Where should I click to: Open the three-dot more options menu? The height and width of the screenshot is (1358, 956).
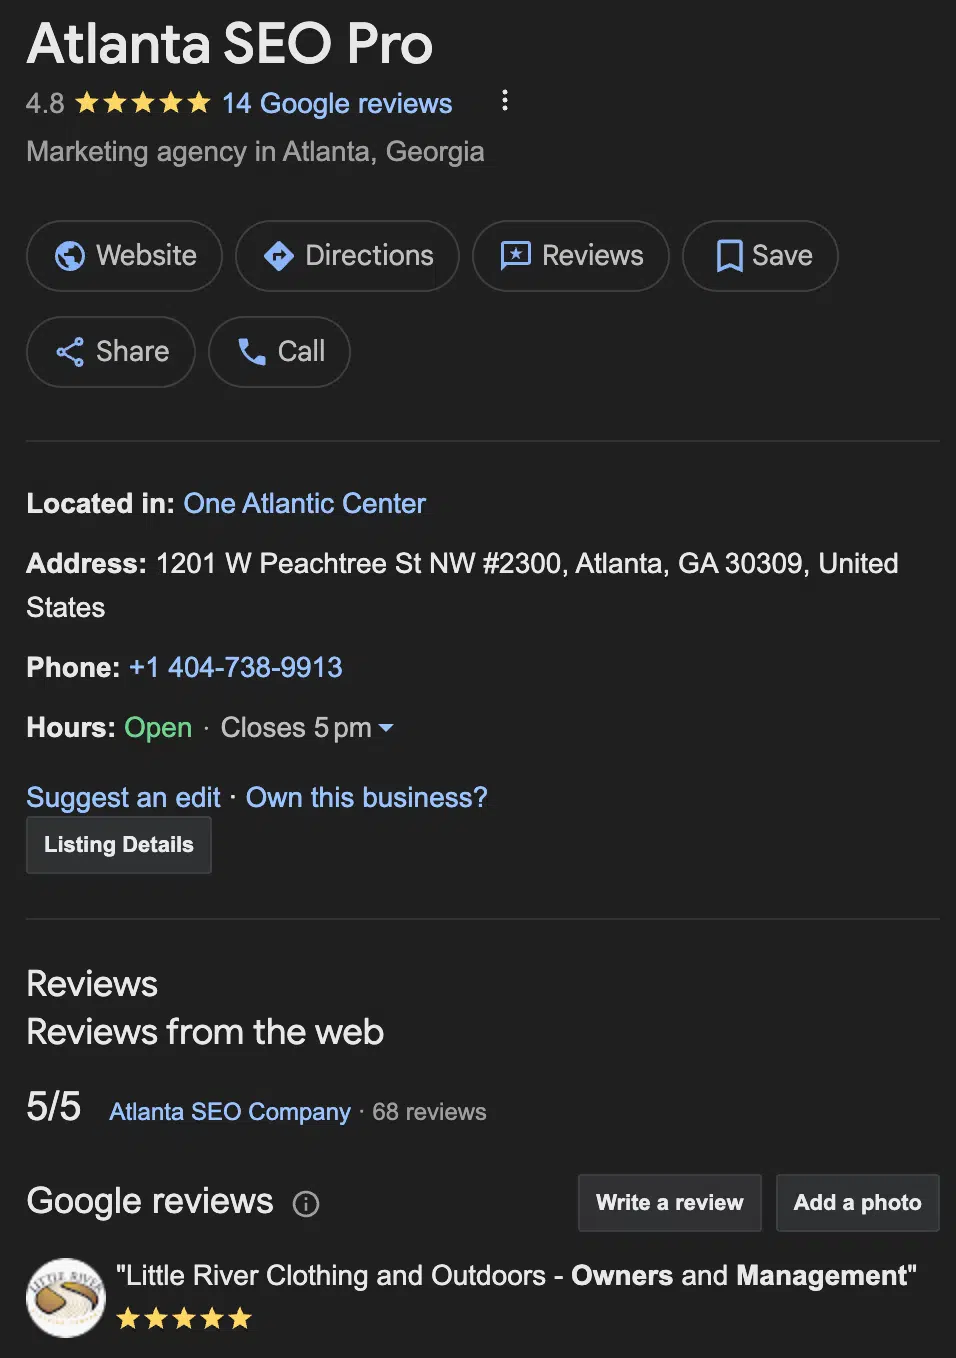click(505, 100)
